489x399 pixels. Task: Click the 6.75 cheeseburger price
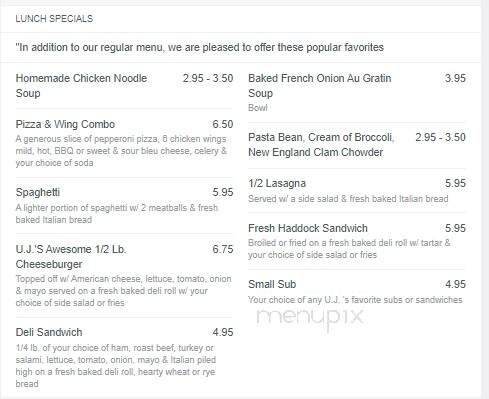(x=223, y=249)
